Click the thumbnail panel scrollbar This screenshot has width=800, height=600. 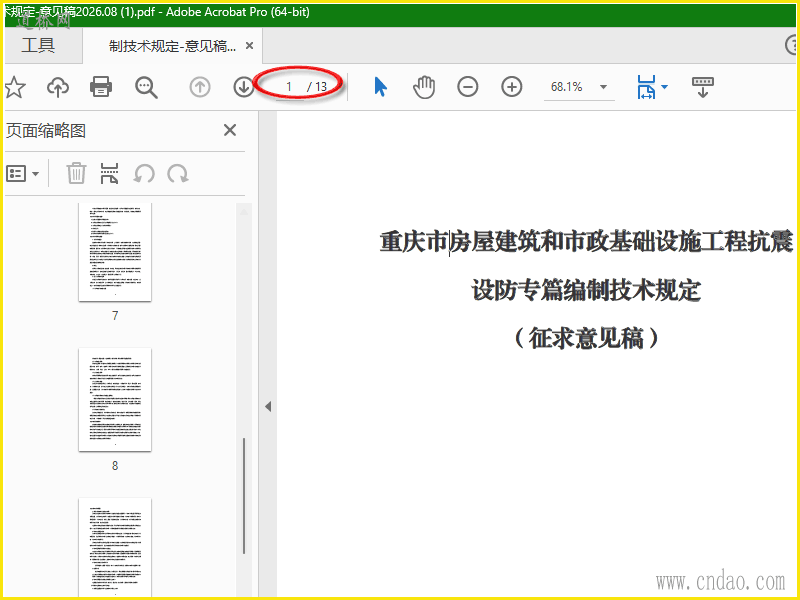point(244,495)
